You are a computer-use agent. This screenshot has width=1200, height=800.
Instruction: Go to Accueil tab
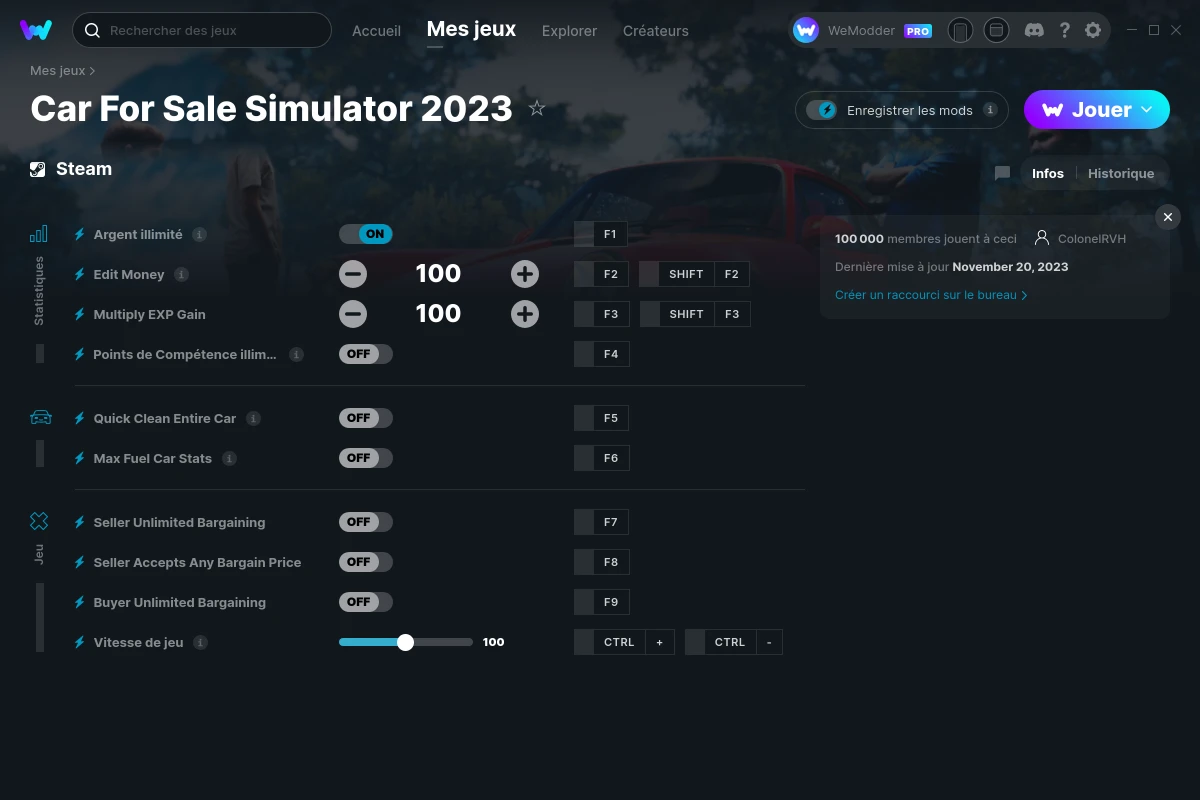pos(376,31)
